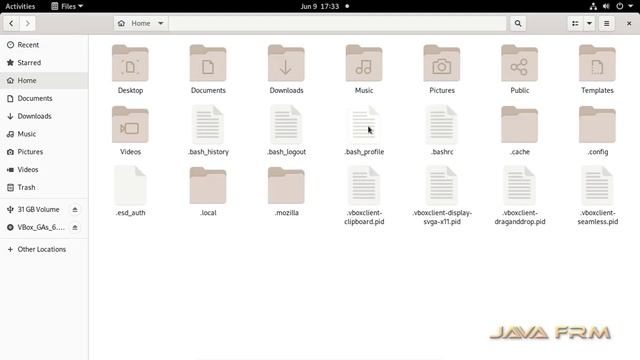Open the Music folder icon in grid
640x360 pixels.
pos(364,64)
